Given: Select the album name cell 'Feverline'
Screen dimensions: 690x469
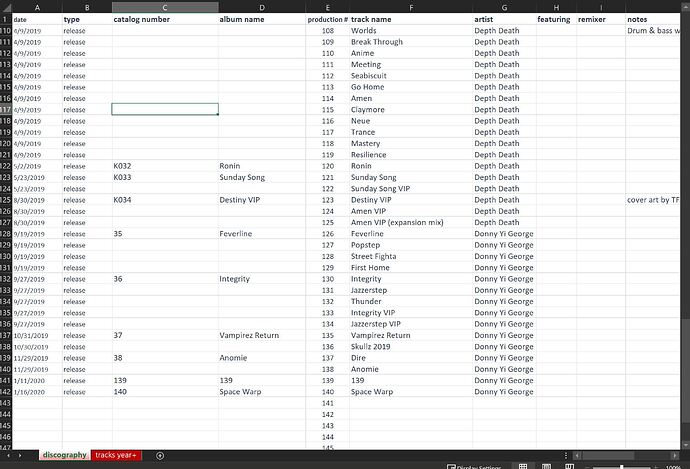Looking at the screenshot, I should tap(262, 234).
